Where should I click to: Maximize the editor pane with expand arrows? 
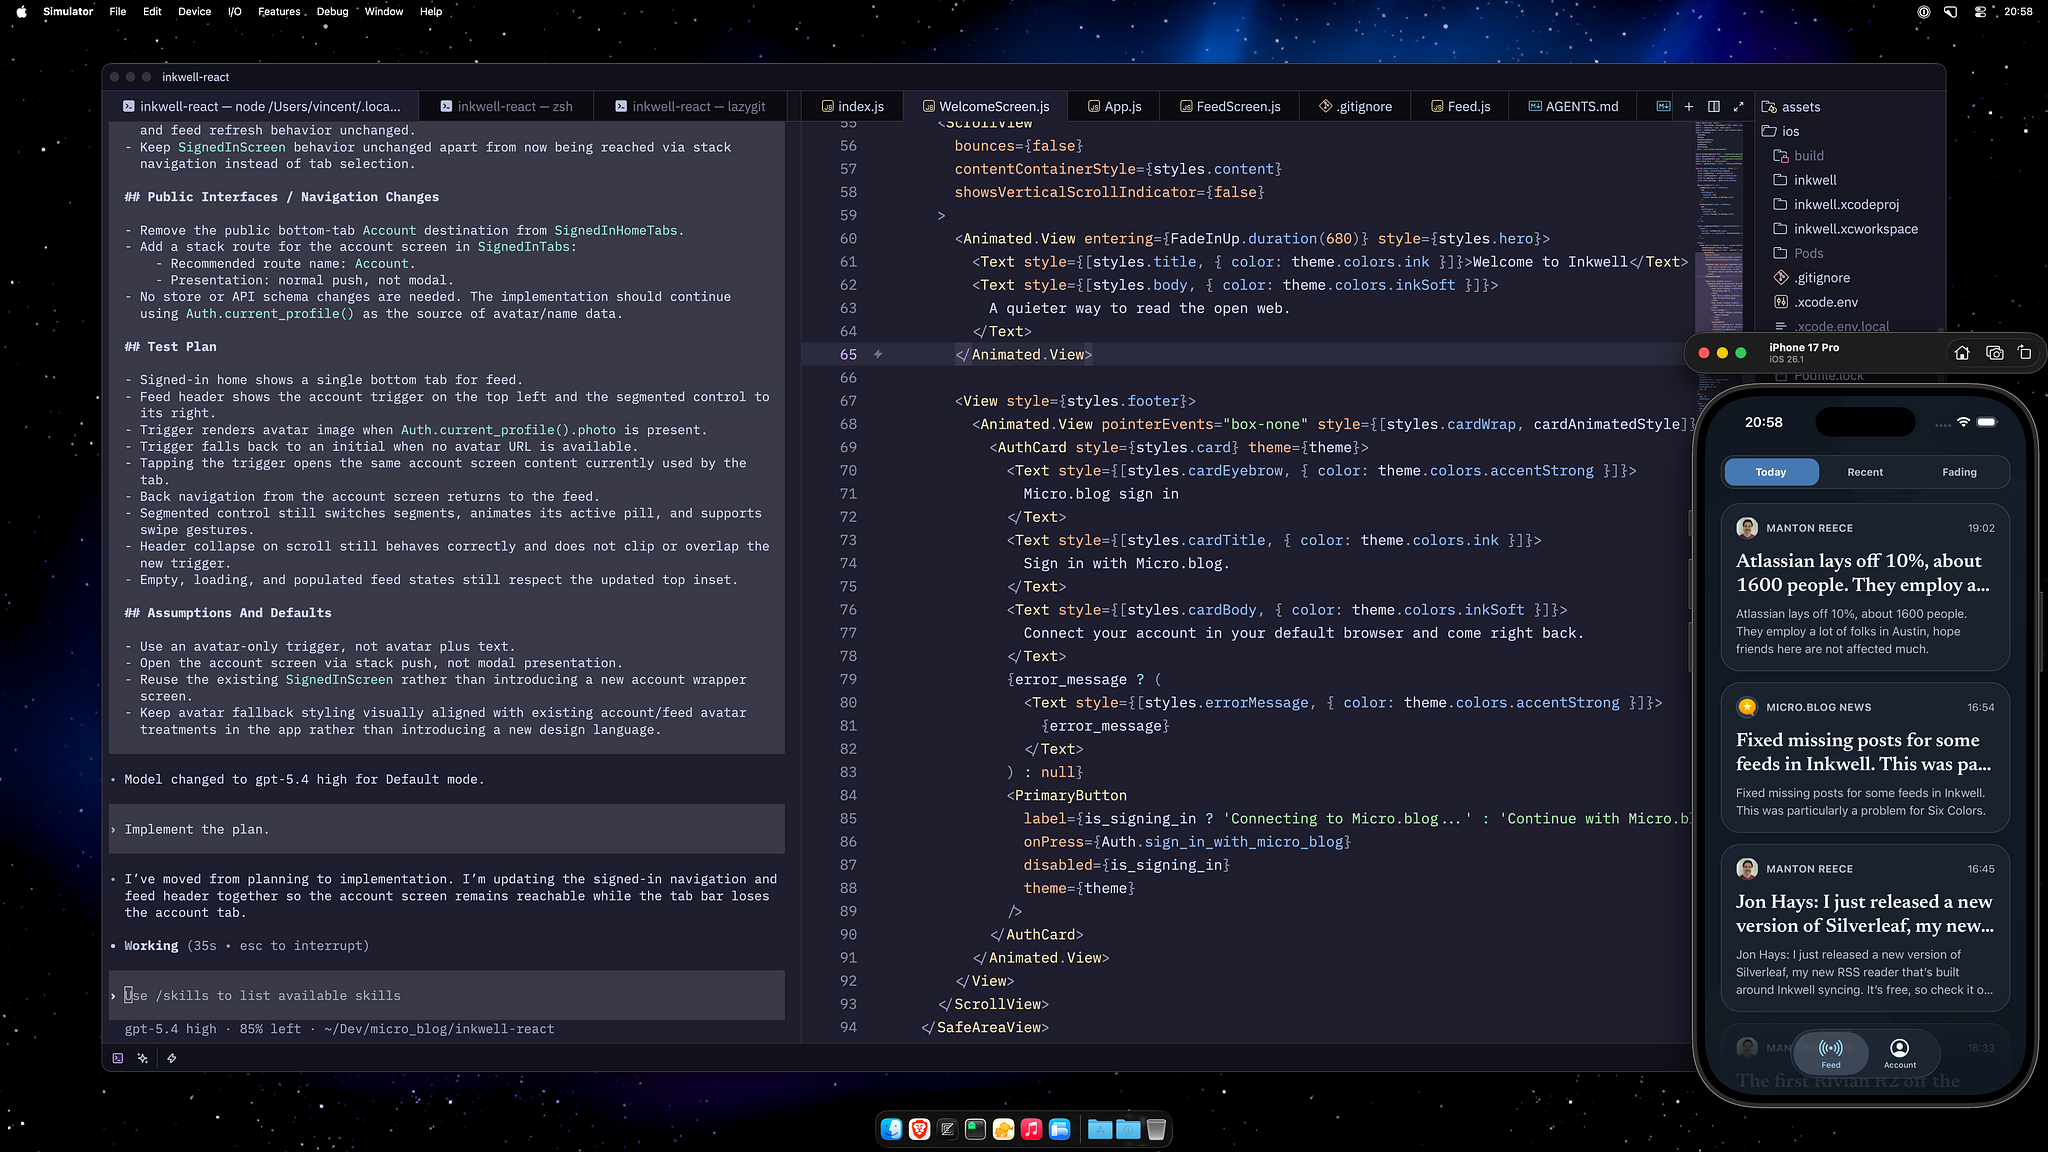(x=1739, y=106)
